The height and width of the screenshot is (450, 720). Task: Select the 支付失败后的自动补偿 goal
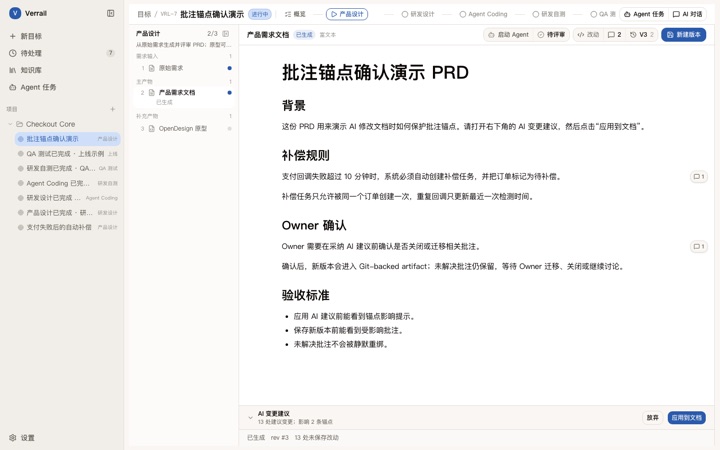click(x=68, y=227)
